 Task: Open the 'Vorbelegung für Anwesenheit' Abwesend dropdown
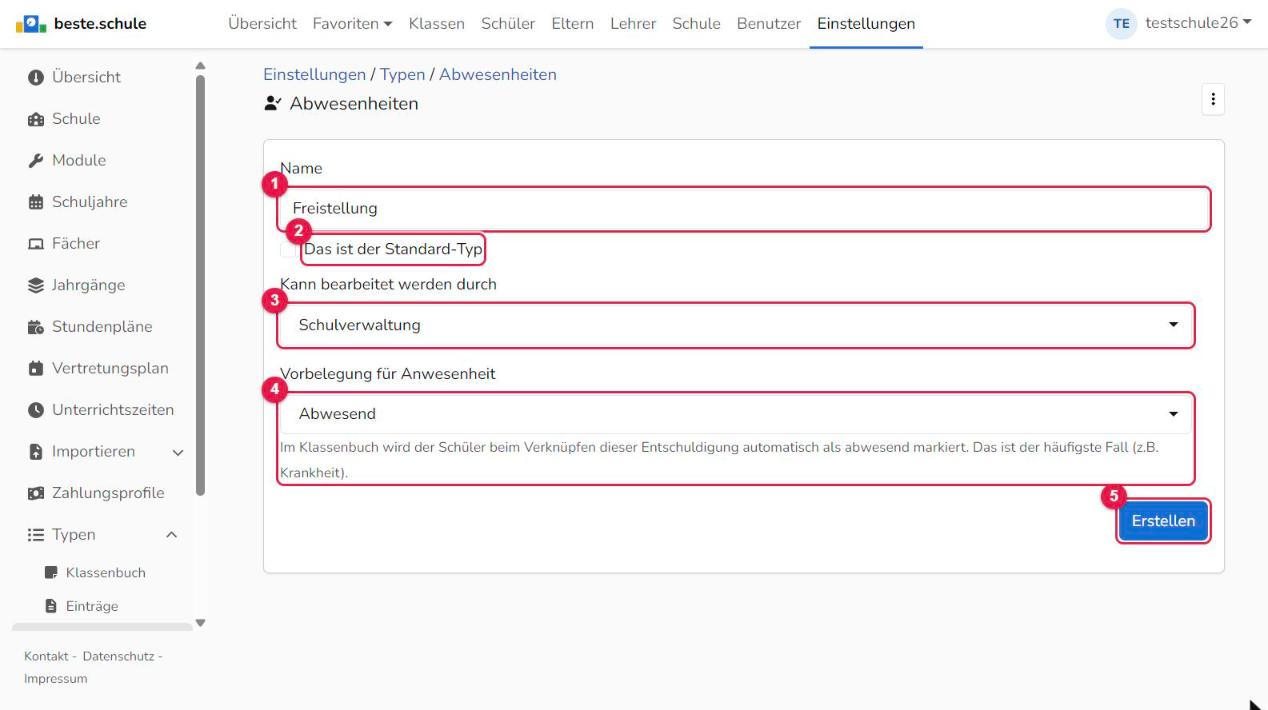coord(736,414)
